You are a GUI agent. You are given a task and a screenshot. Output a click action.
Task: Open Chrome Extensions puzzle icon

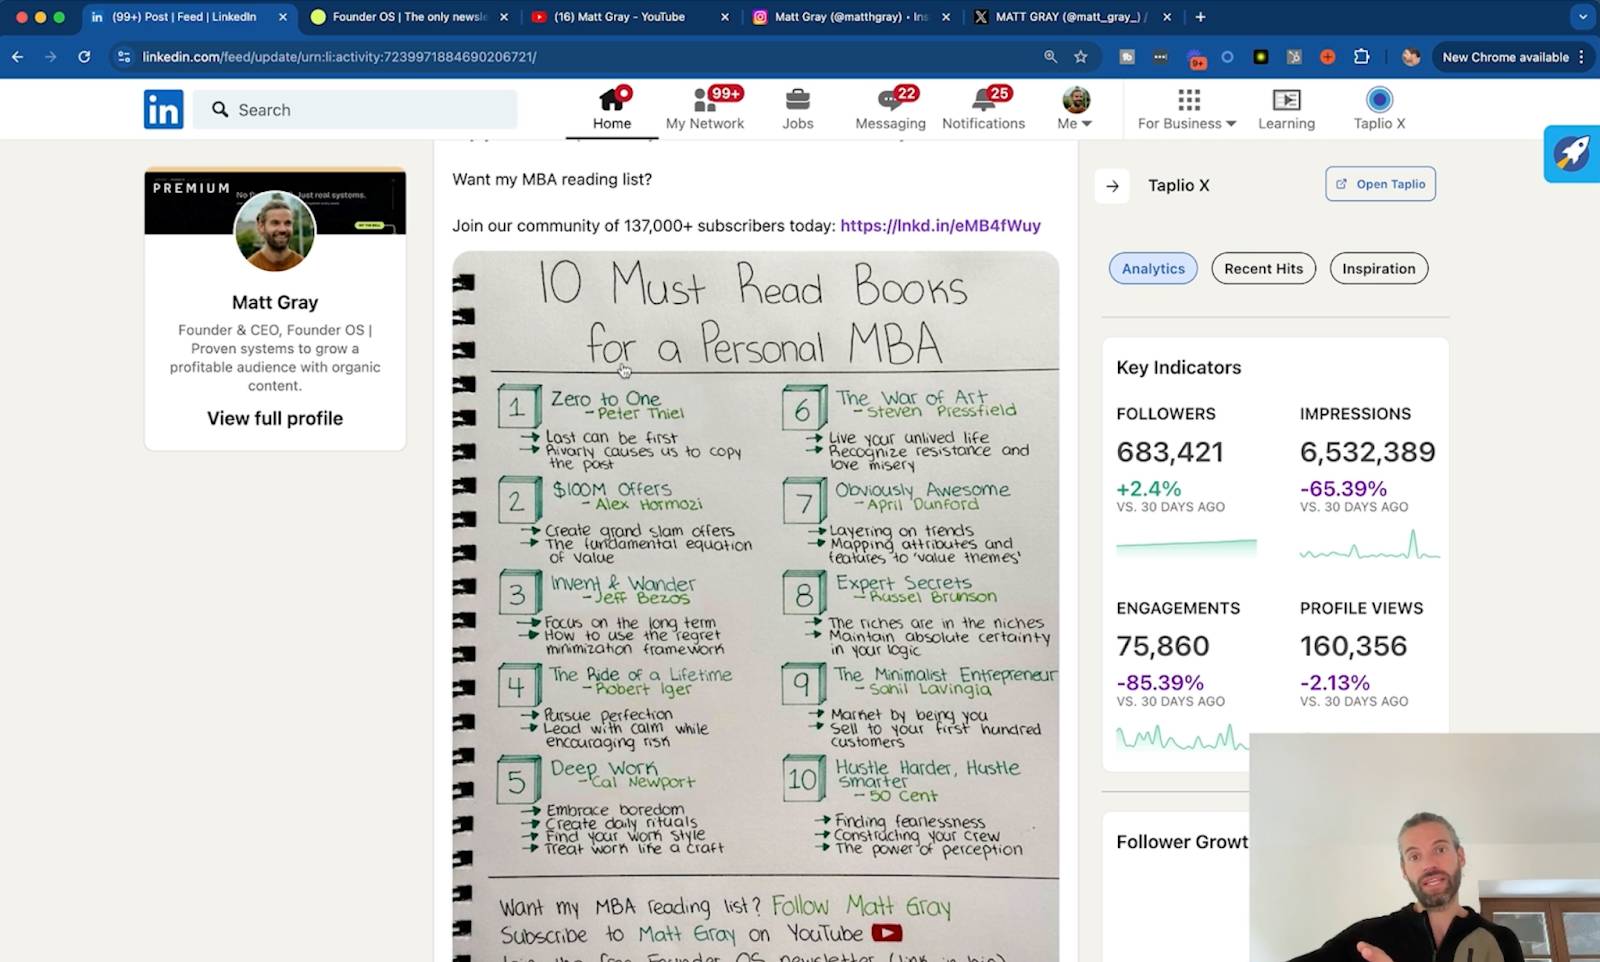pyautogui.click(x=1361, y=57)
